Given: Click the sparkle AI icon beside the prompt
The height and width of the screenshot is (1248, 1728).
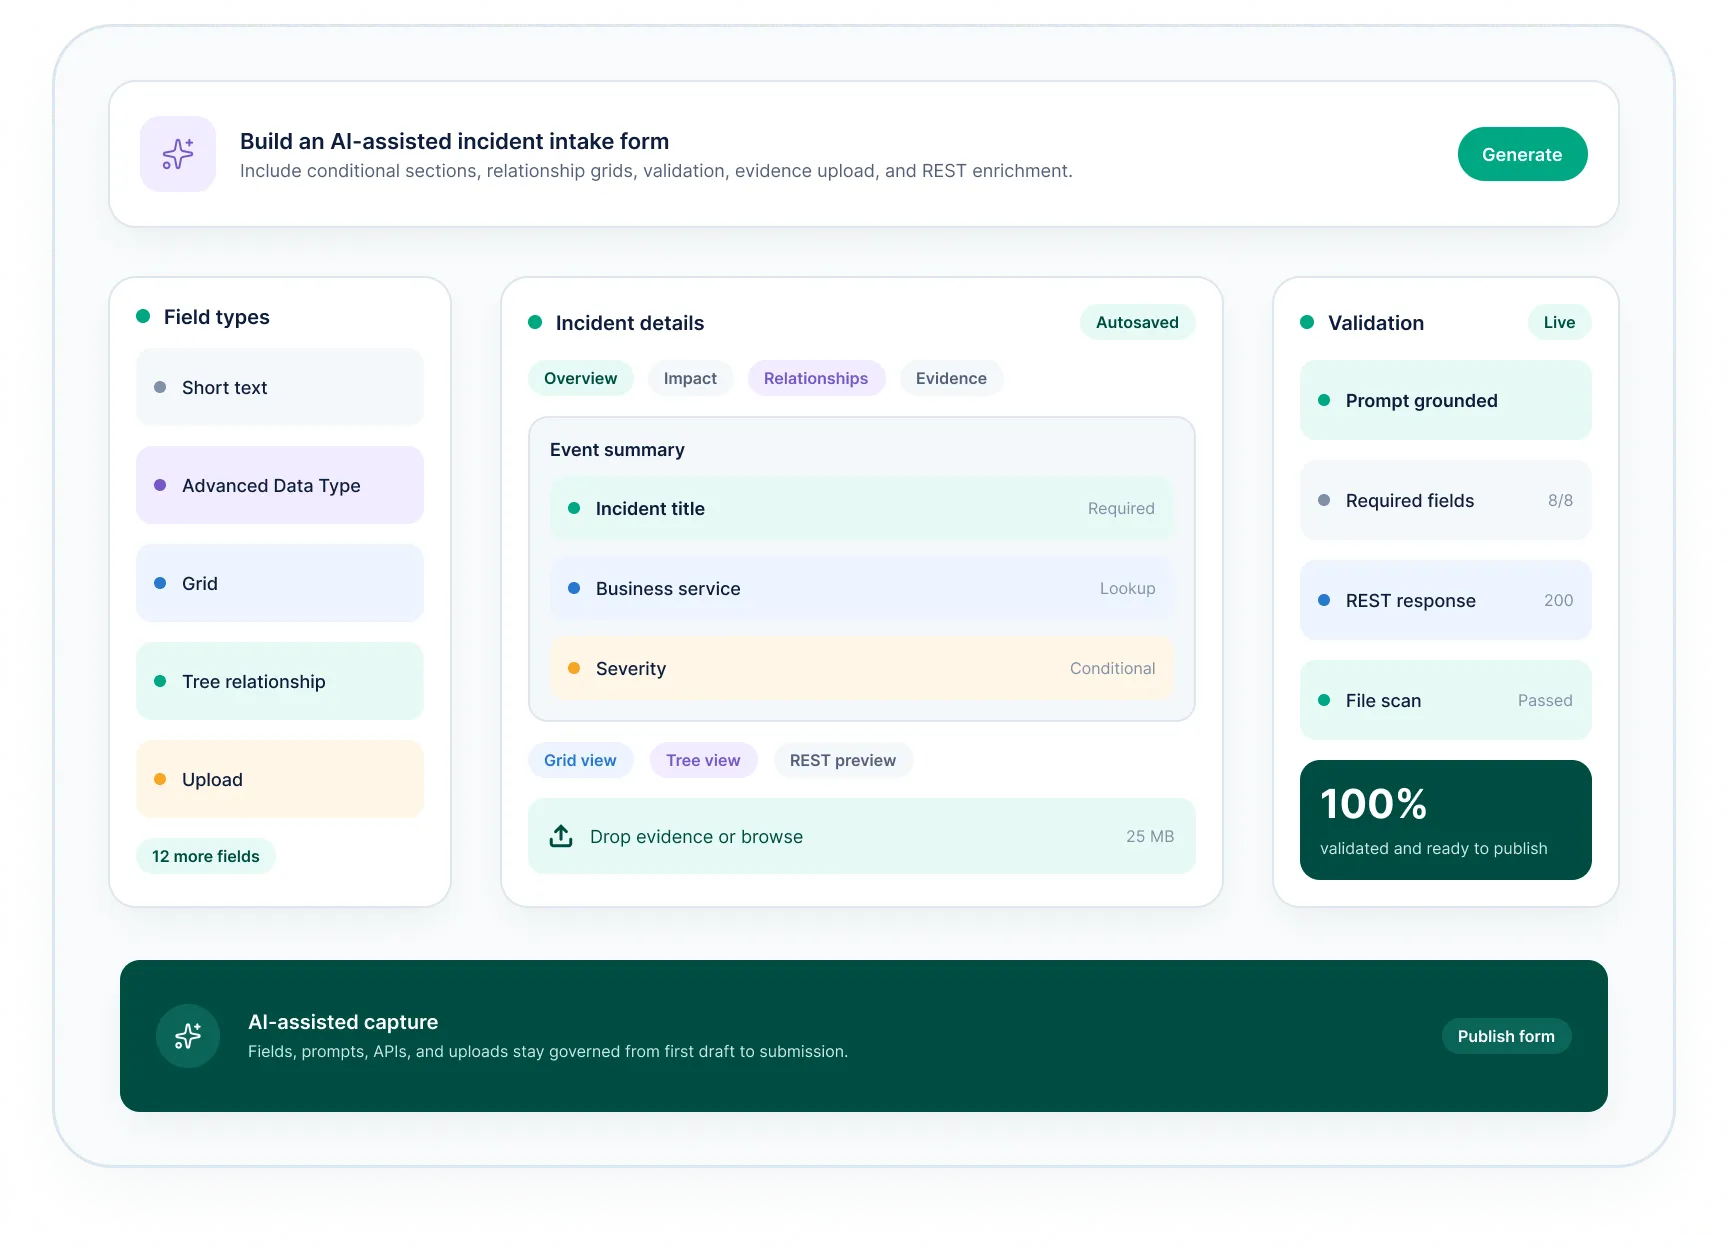Looking at the screenshot, I should pos(178,154).
